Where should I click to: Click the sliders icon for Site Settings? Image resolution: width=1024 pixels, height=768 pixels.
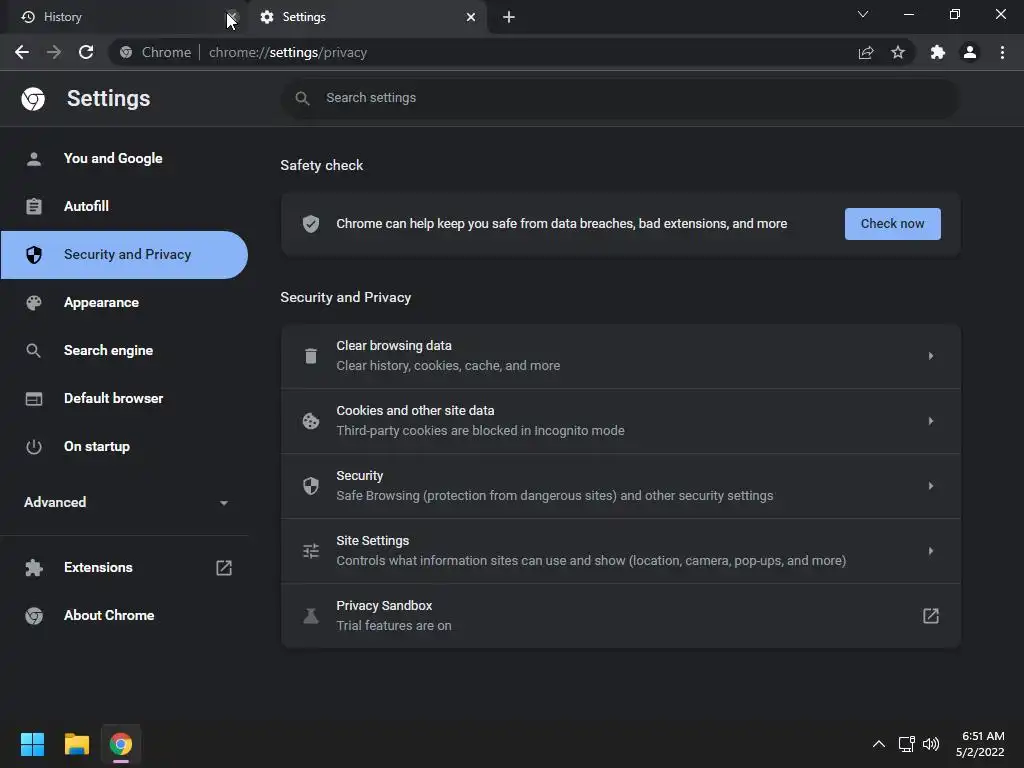coord(311,551)
